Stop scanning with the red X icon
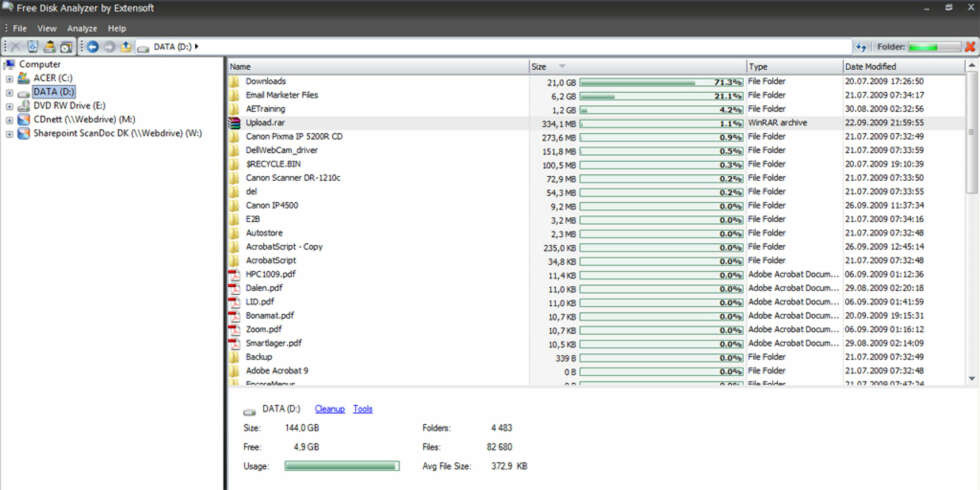Screen dimensions: 980x490 click(970, 46)
